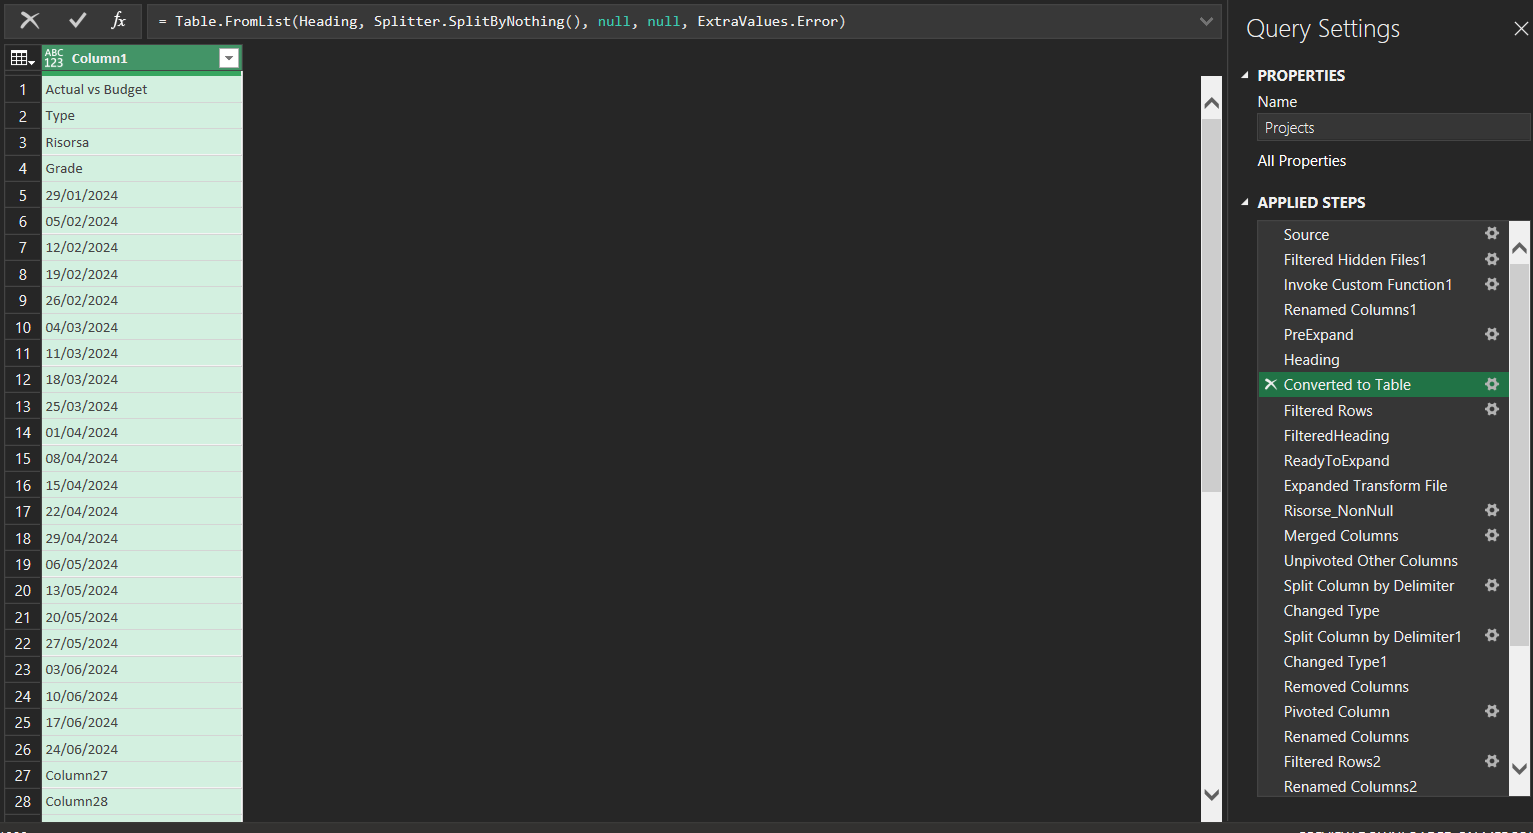Delete the Converted to Table step

click(1270, 384)
